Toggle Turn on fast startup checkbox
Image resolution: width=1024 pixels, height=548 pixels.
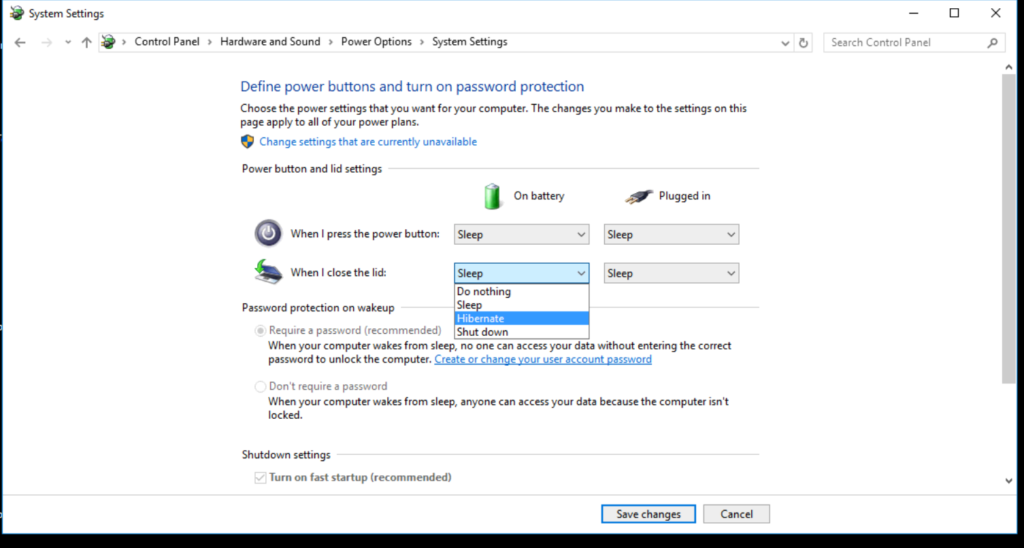[x=261, y=477]
